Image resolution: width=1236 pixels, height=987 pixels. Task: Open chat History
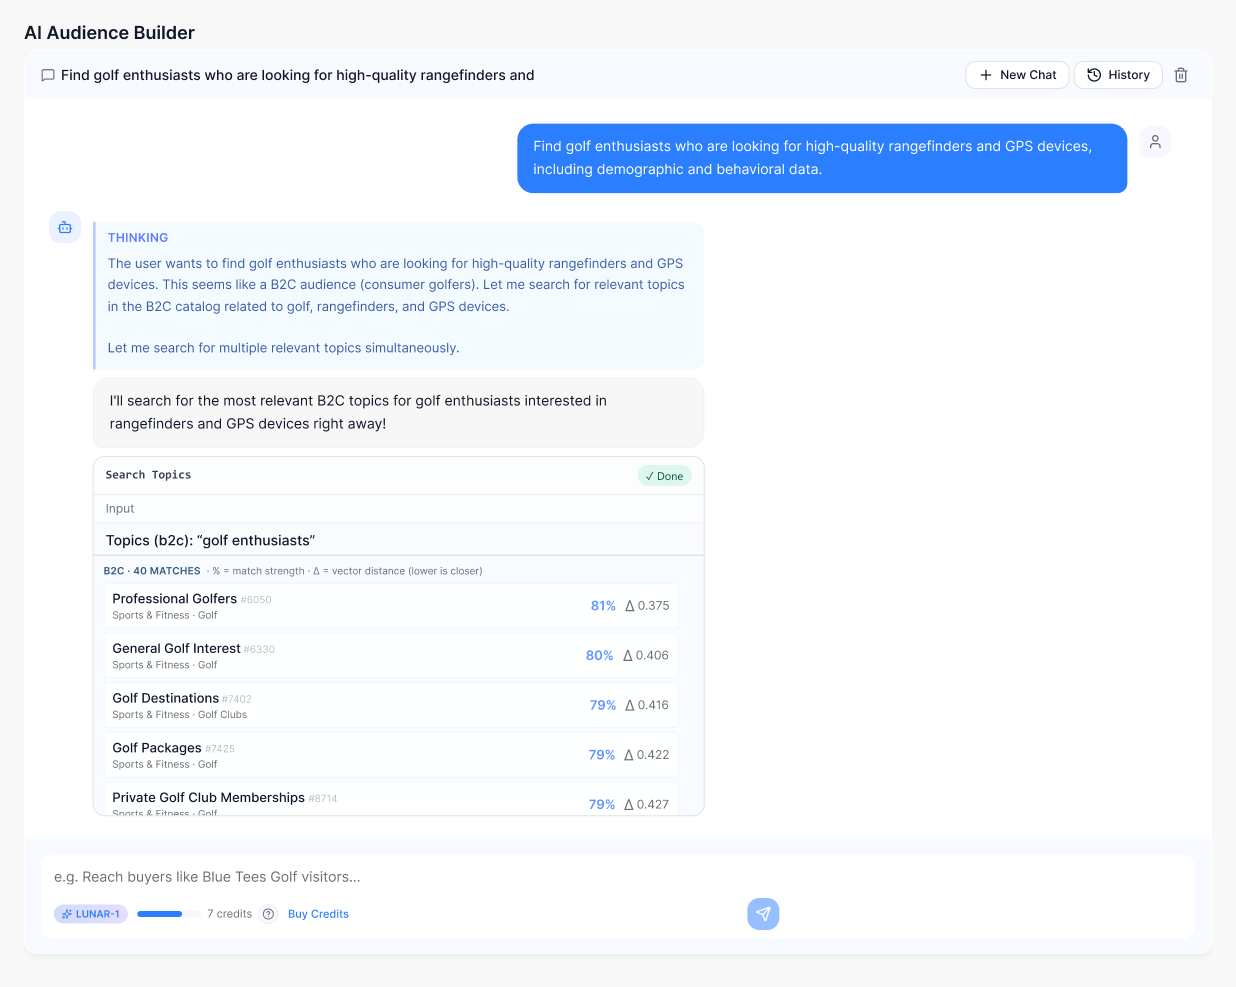point(1118,75)
